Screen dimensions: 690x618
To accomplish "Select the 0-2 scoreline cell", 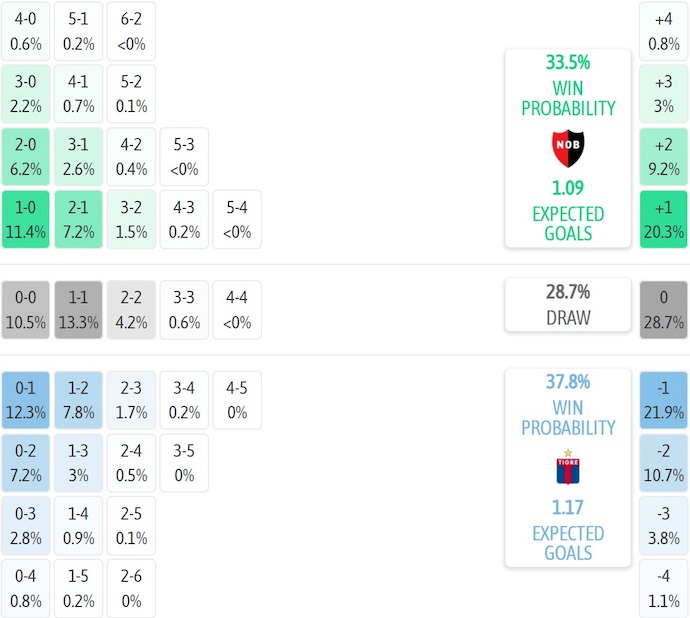I will coord(26,461).
